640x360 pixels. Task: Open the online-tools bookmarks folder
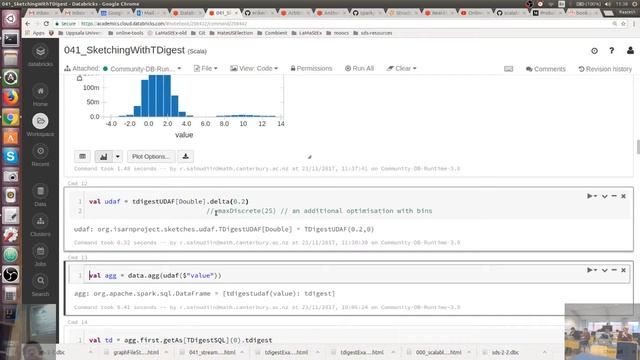click(126, 33)
